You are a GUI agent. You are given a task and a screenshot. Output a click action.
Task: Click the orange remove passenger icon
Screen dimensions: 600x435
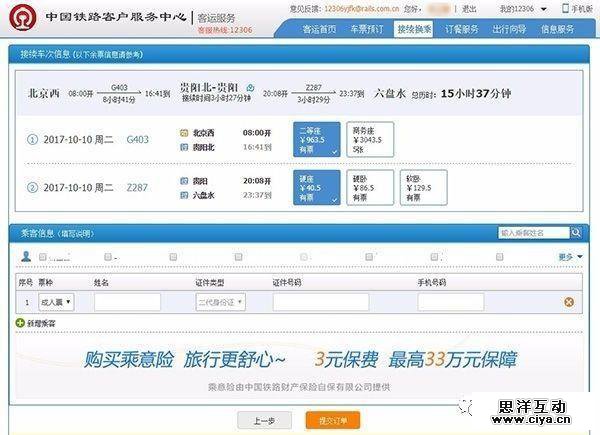569,302
